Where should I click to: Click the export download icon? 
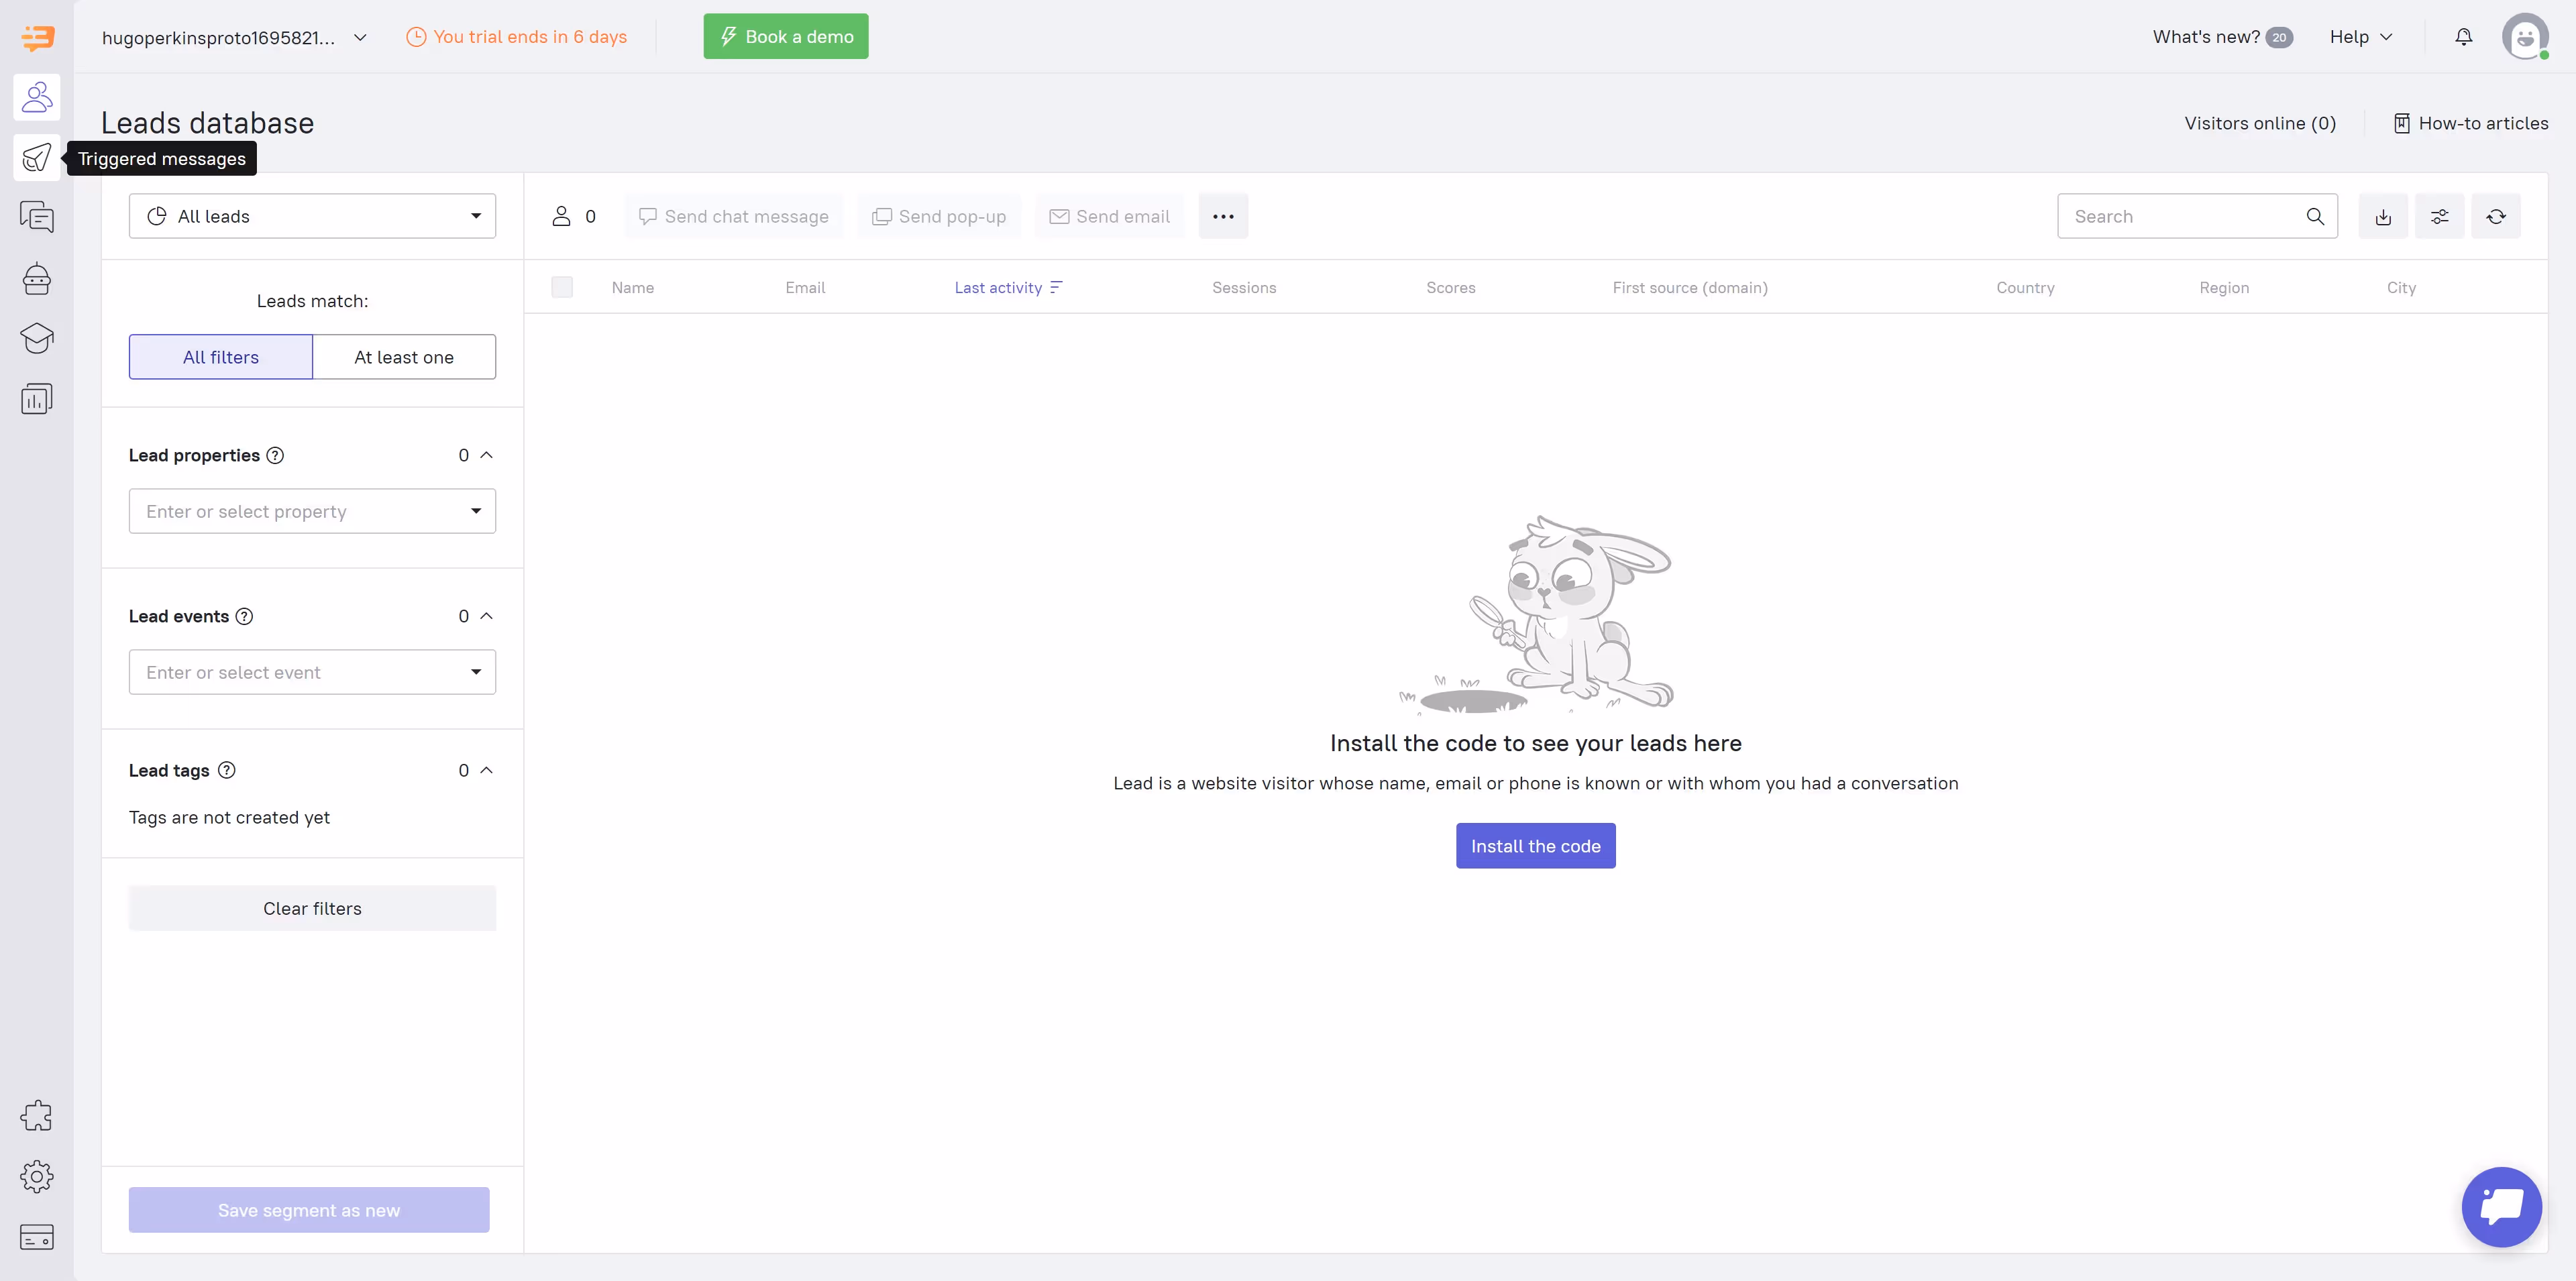[x=2383, y=217]
